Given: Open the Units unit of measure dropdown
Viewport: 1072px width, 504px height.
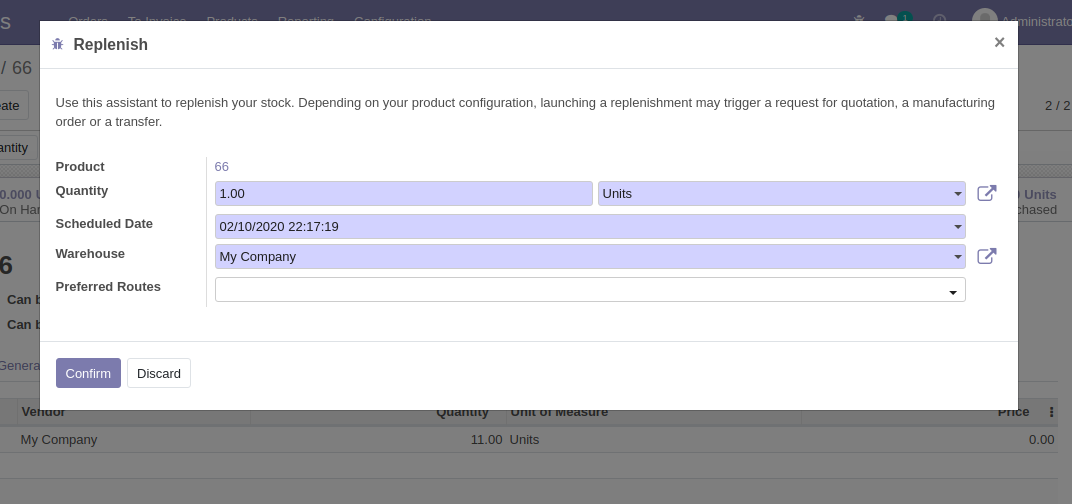Looking at the screenshot, I should [781, 194].
